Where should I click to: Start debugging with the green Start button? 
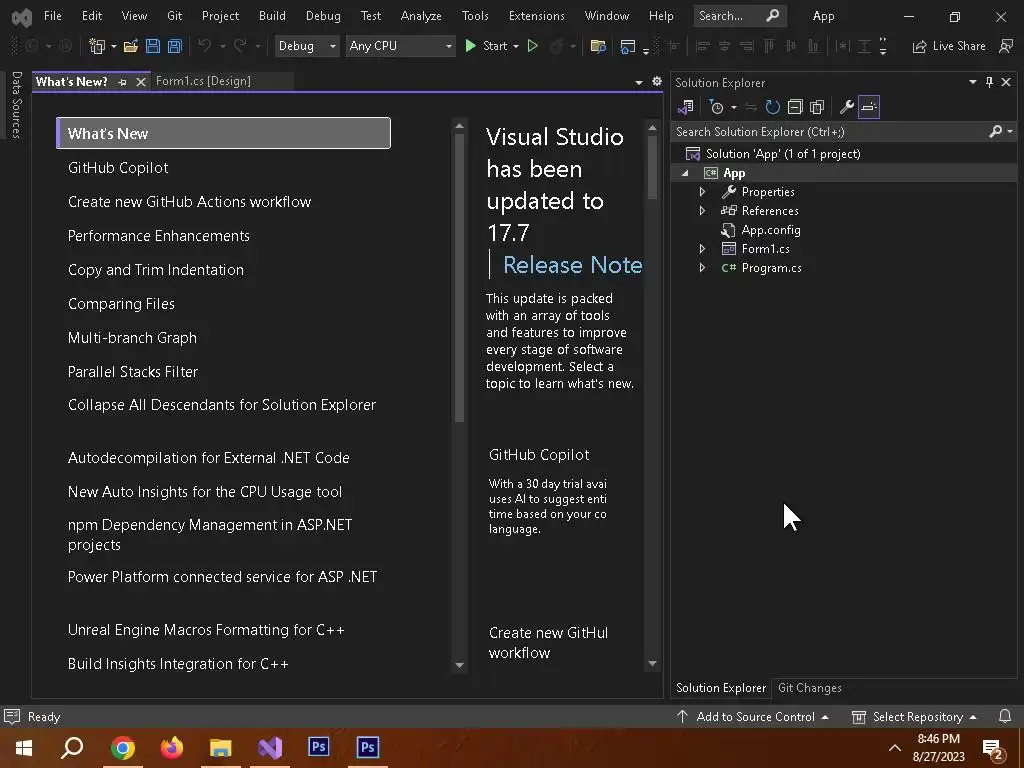click(486, 46)
